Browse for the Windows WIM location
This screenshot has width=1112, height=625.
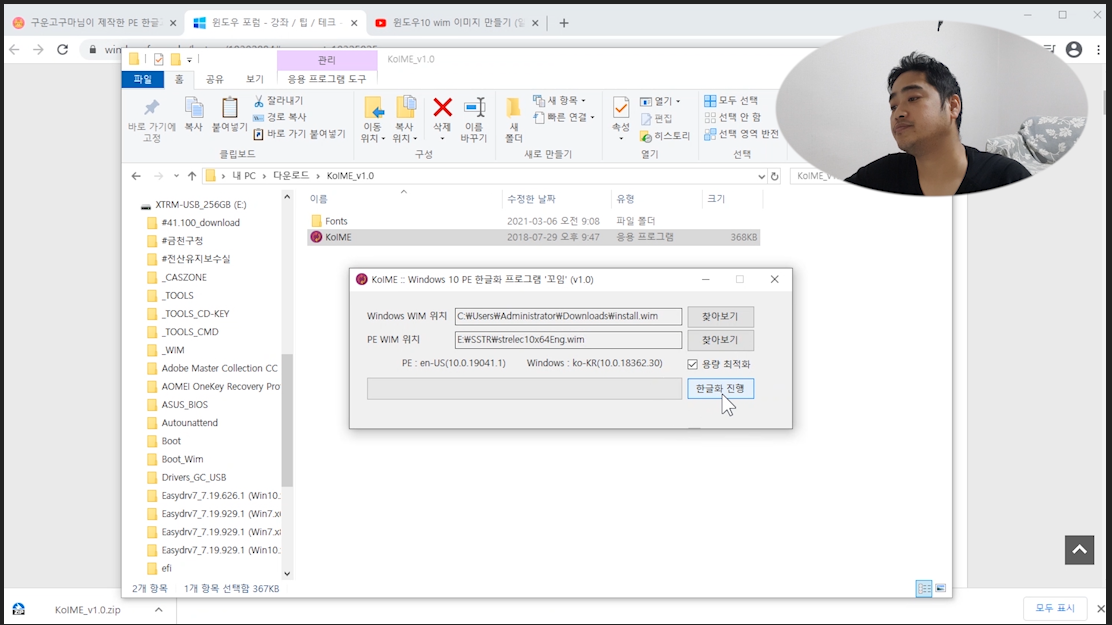tap(720, 316)
